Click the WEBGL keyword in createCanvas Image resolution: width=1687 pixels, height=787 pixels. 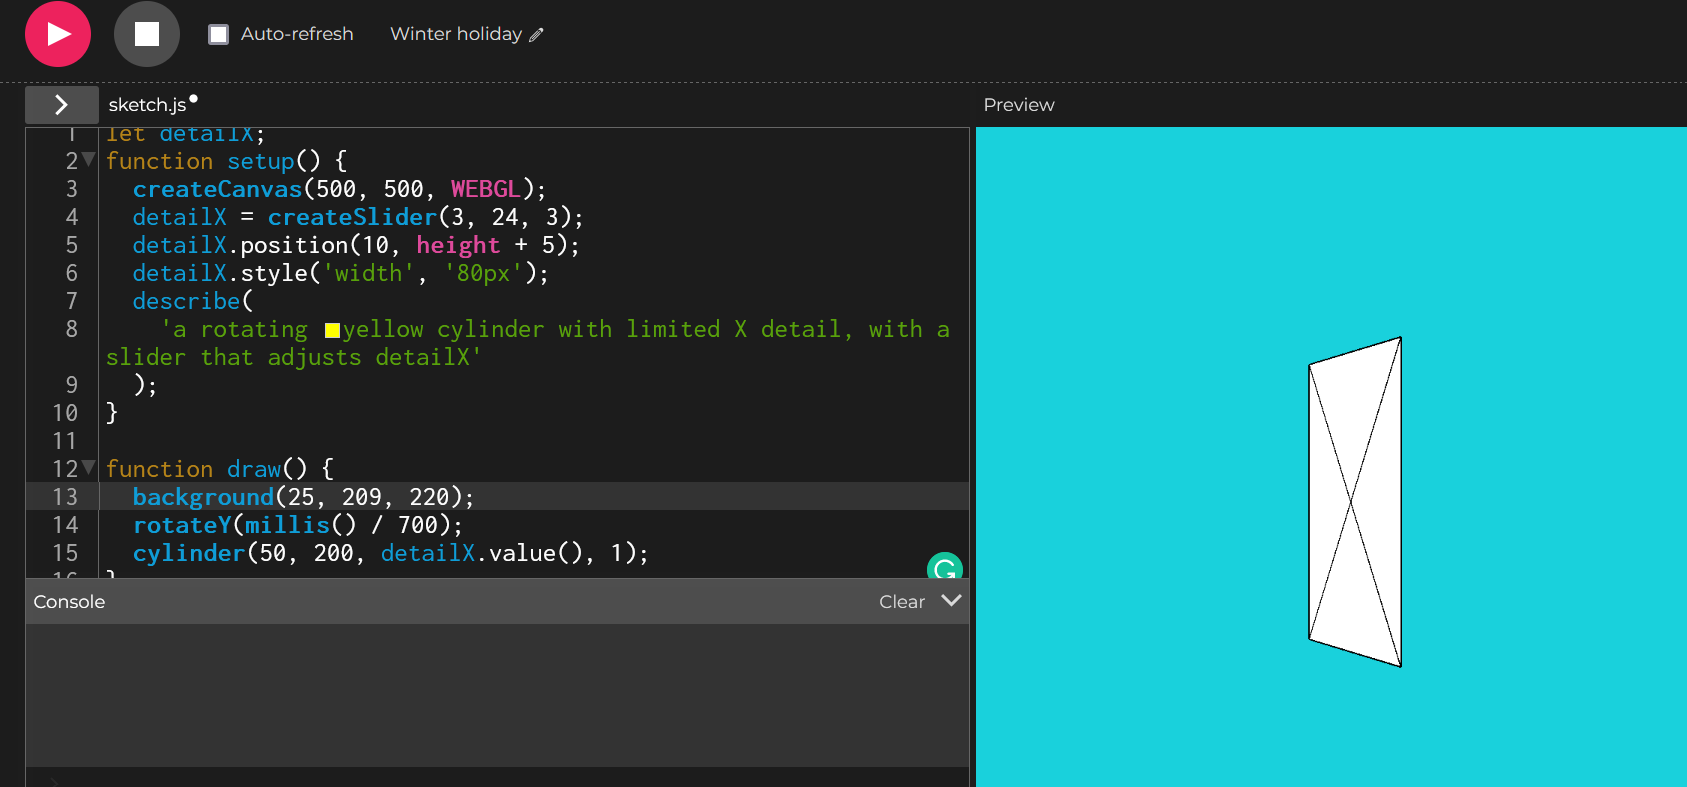click(x=485, y=189)
